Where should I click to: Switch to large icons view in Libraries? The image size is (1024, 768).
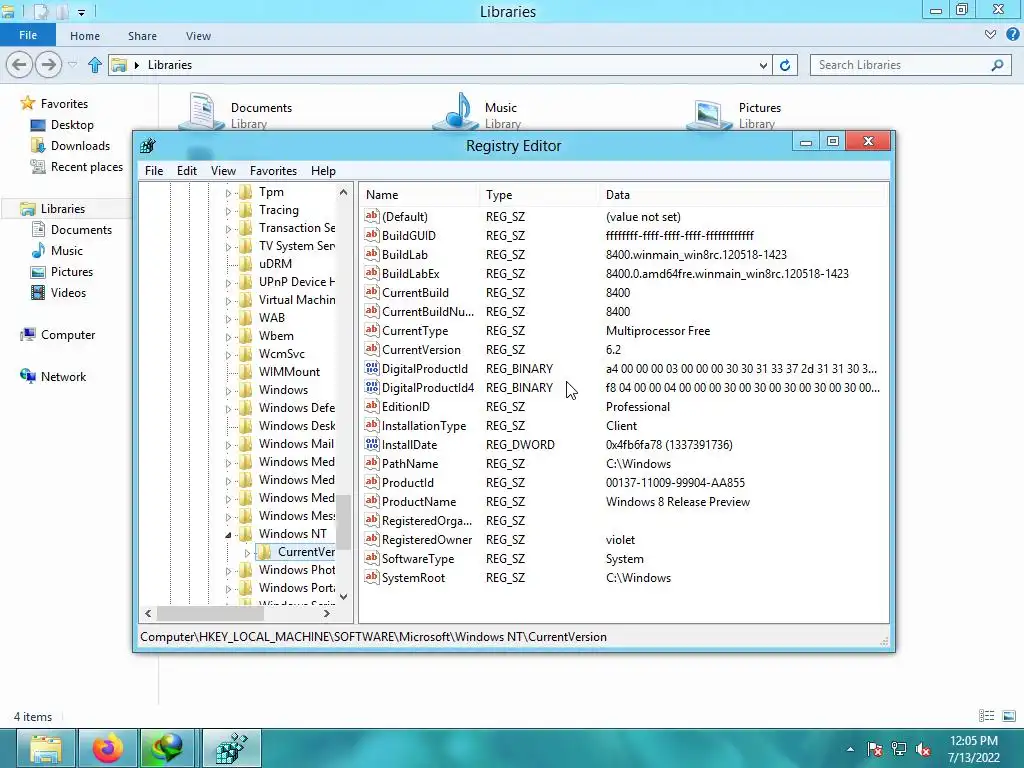[1009, 716]
